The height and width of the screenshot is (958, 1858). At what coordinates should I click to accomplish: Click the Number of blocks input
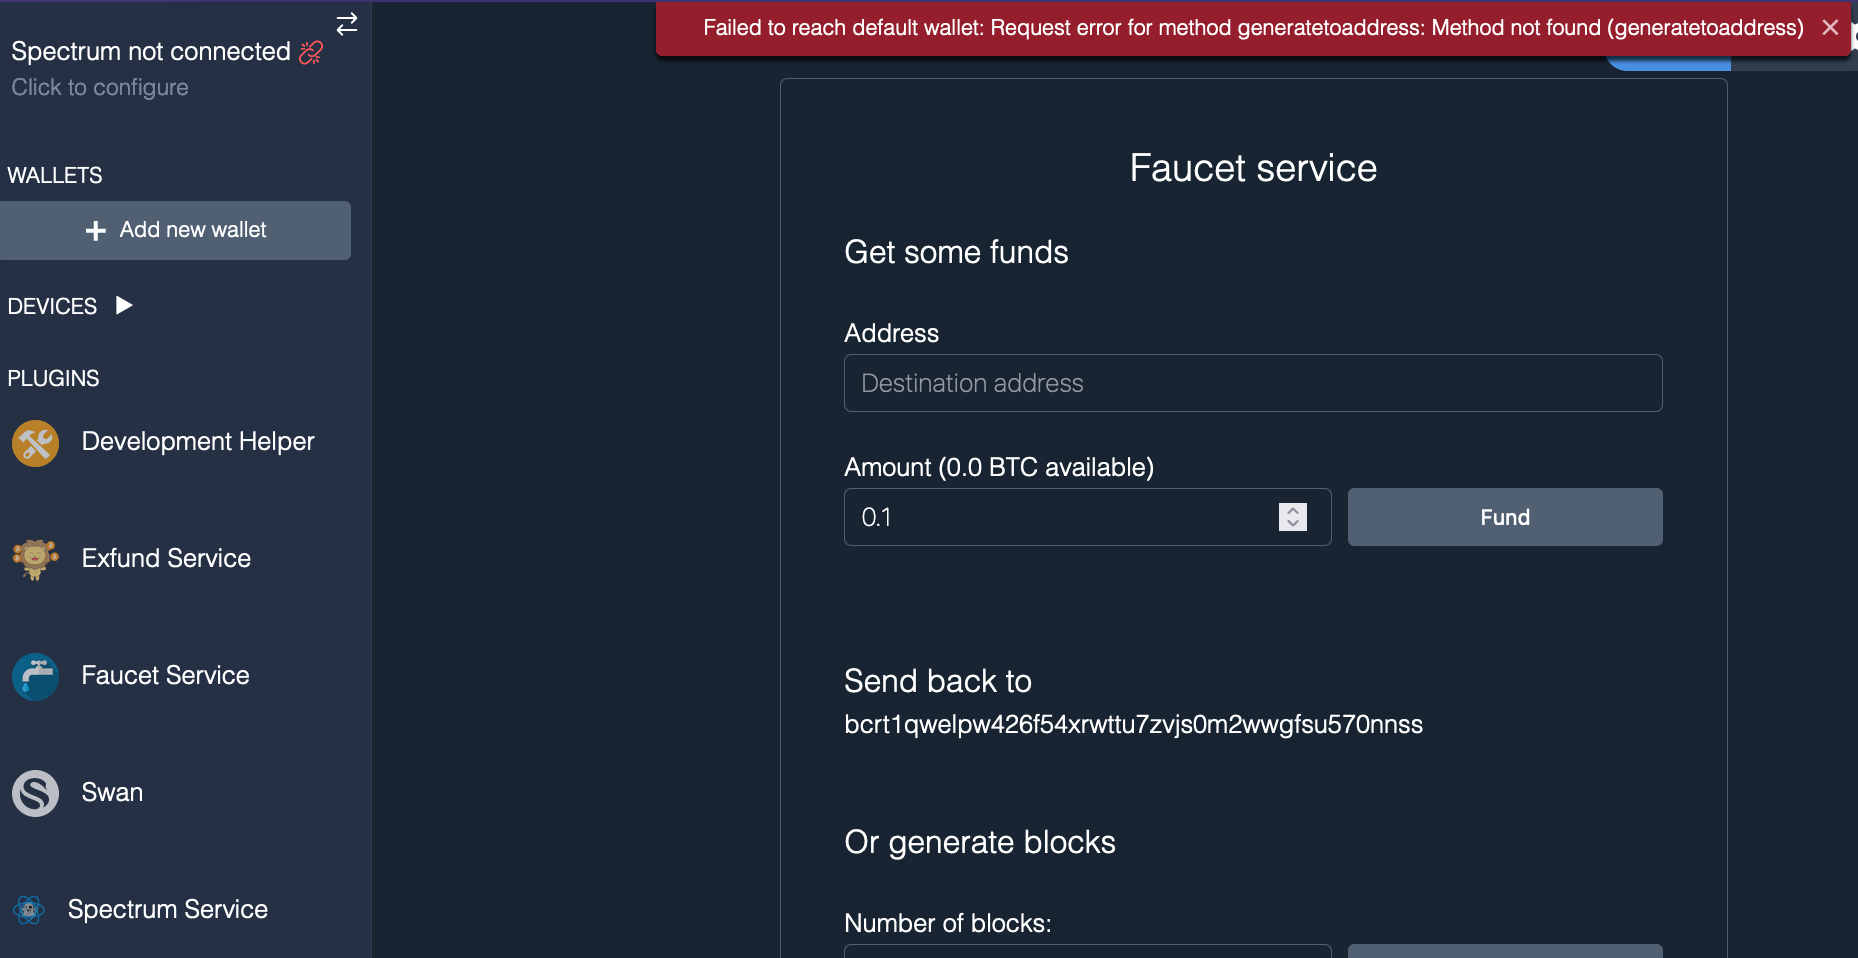point(1086,950)
